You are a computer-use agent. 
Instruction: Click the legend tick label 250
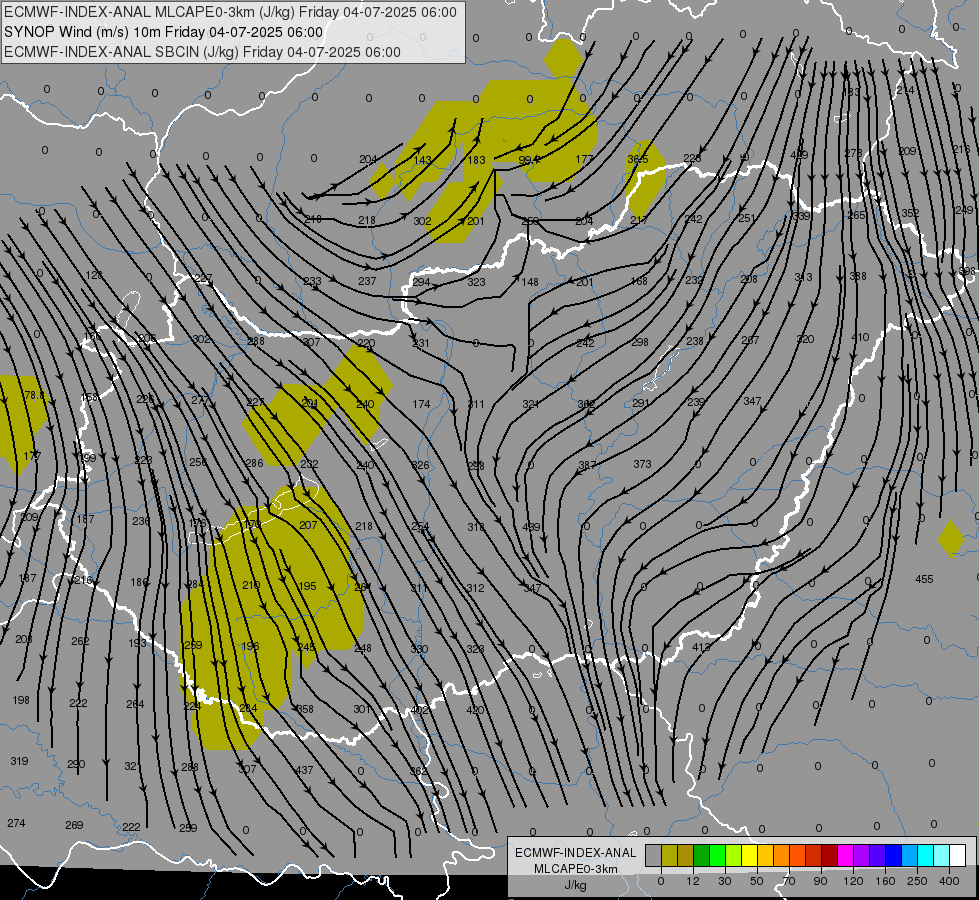tap(917, 881)
